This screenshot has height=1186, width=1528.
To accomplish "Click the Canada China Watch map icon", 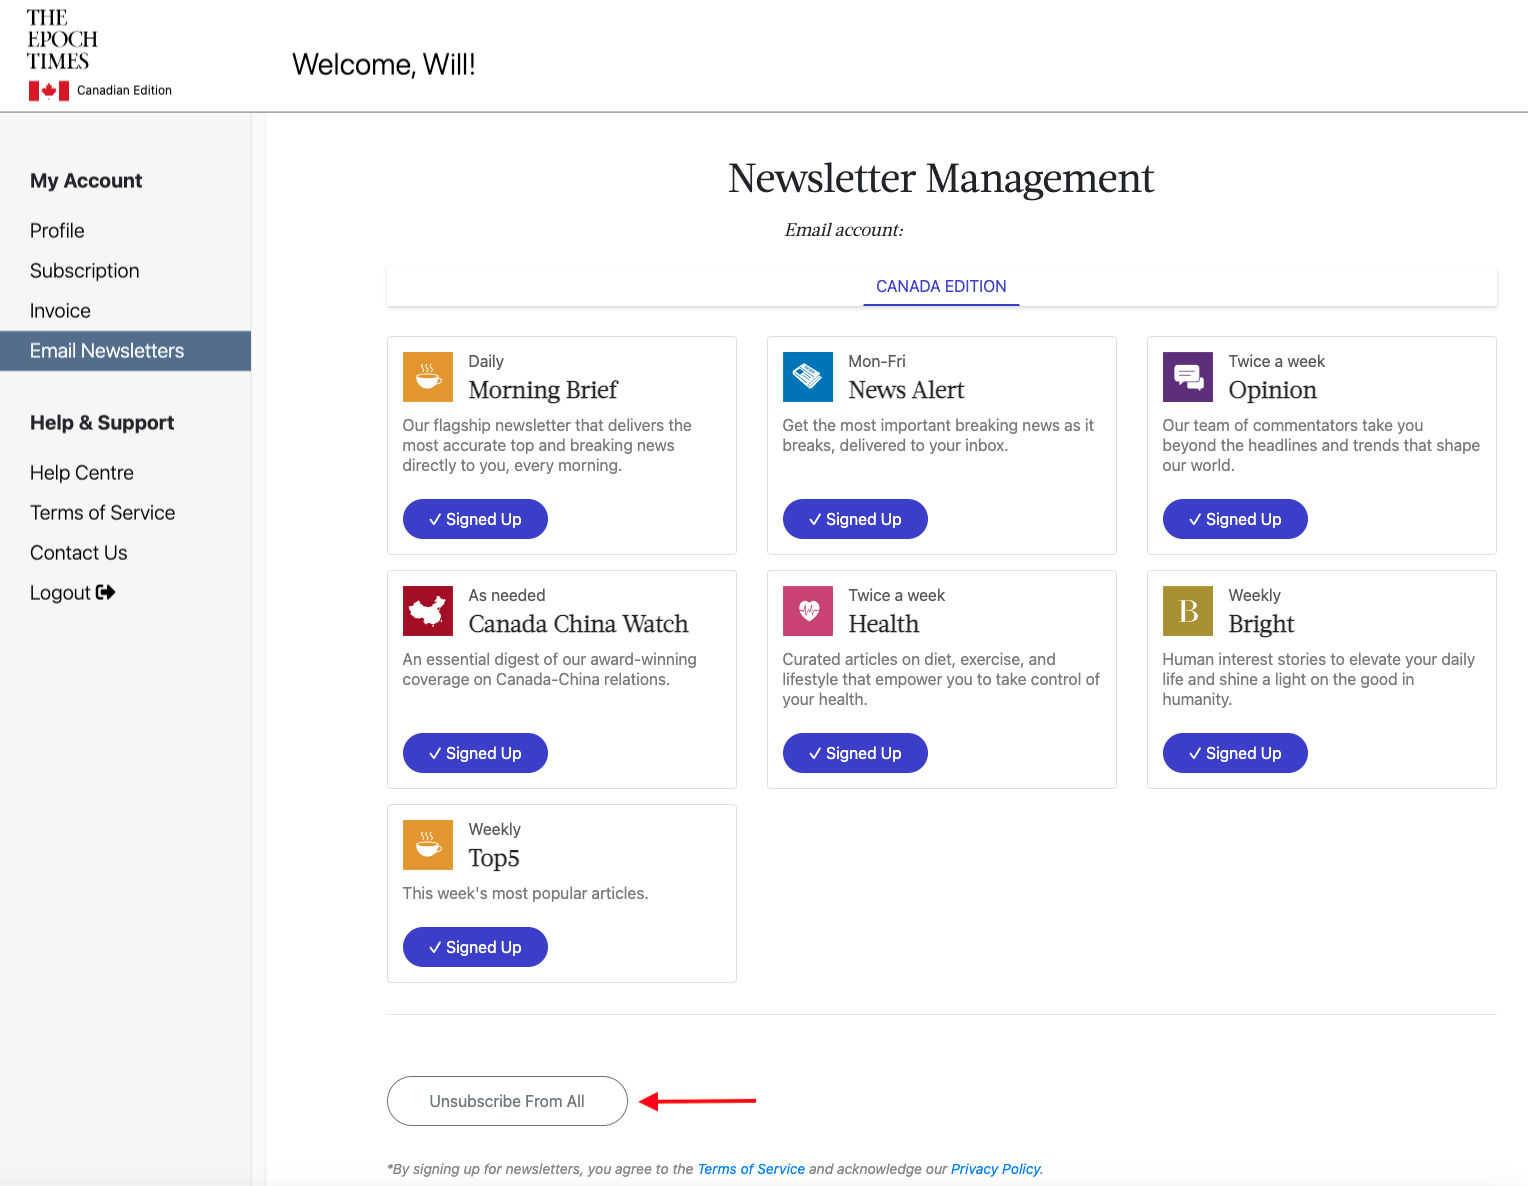I will click(428, 611).
